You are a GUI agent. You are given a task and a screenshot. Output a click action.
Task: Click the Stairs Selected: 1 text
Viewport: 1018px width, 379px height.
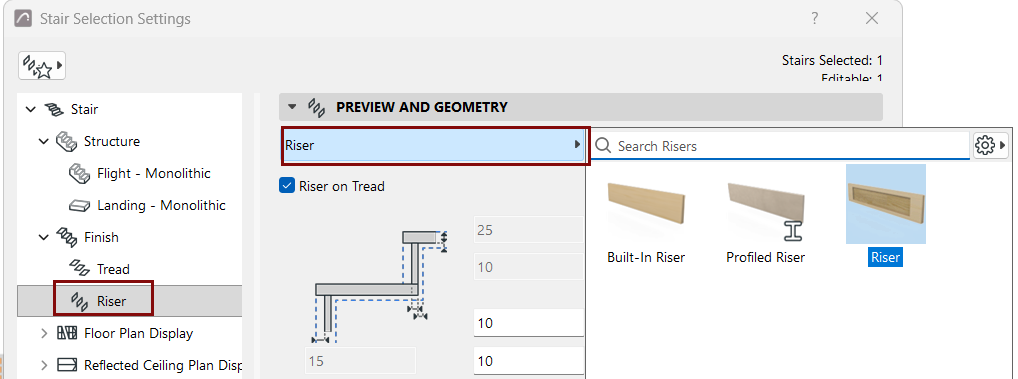[x=832, y=61]
